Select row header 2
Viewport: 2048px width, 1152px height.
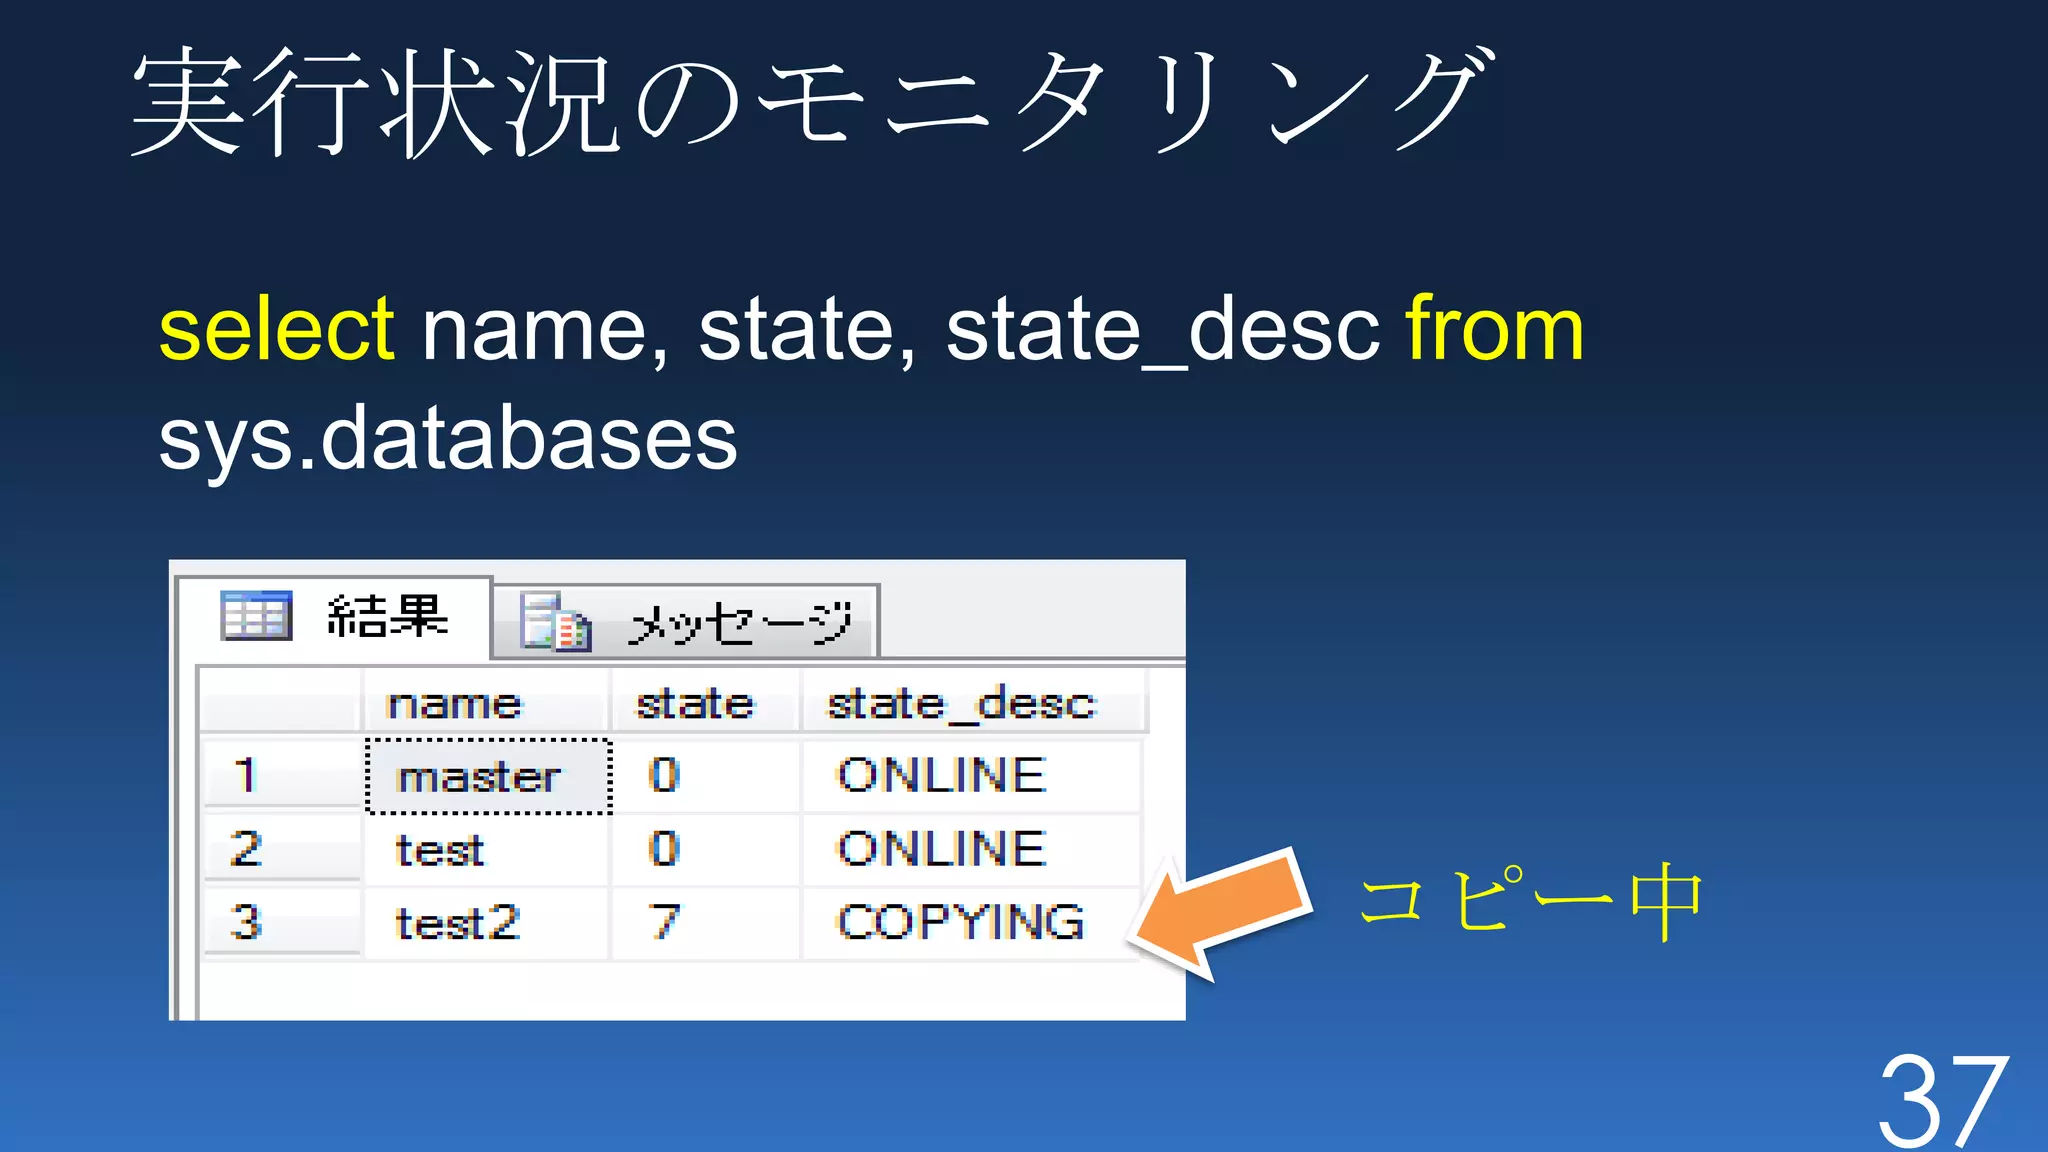coord(281,849)
